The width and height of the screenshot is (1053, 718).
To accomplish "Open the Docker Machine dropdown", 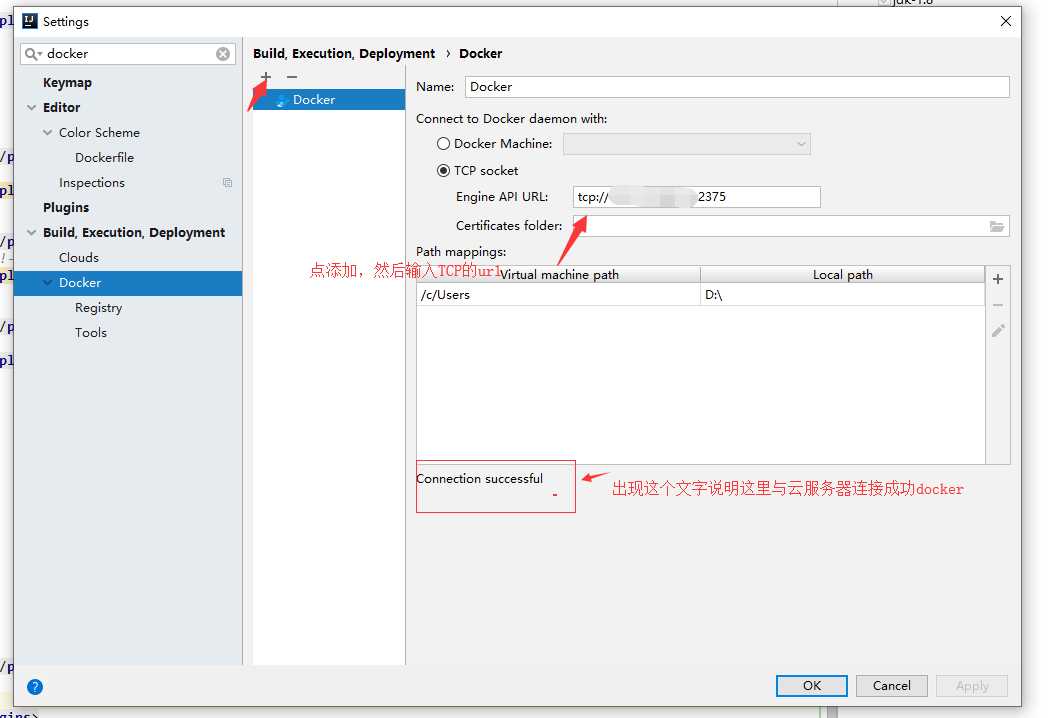I will coord(686,144).
